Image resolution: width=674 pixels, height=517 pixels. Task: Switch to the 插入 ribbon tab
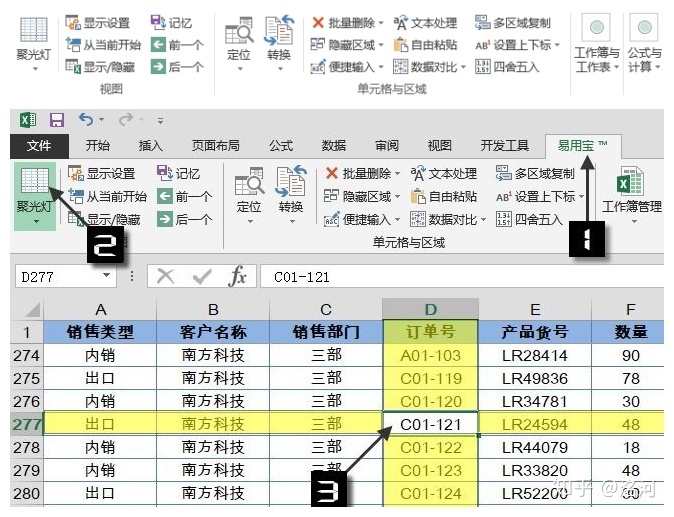tap(150, 146)
